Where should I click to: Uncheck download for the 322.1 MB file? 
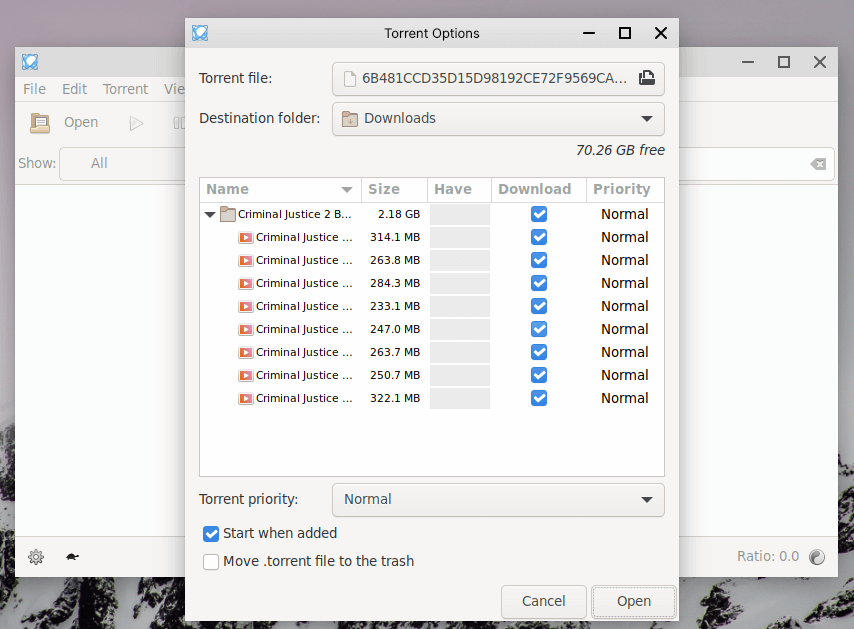539,398
